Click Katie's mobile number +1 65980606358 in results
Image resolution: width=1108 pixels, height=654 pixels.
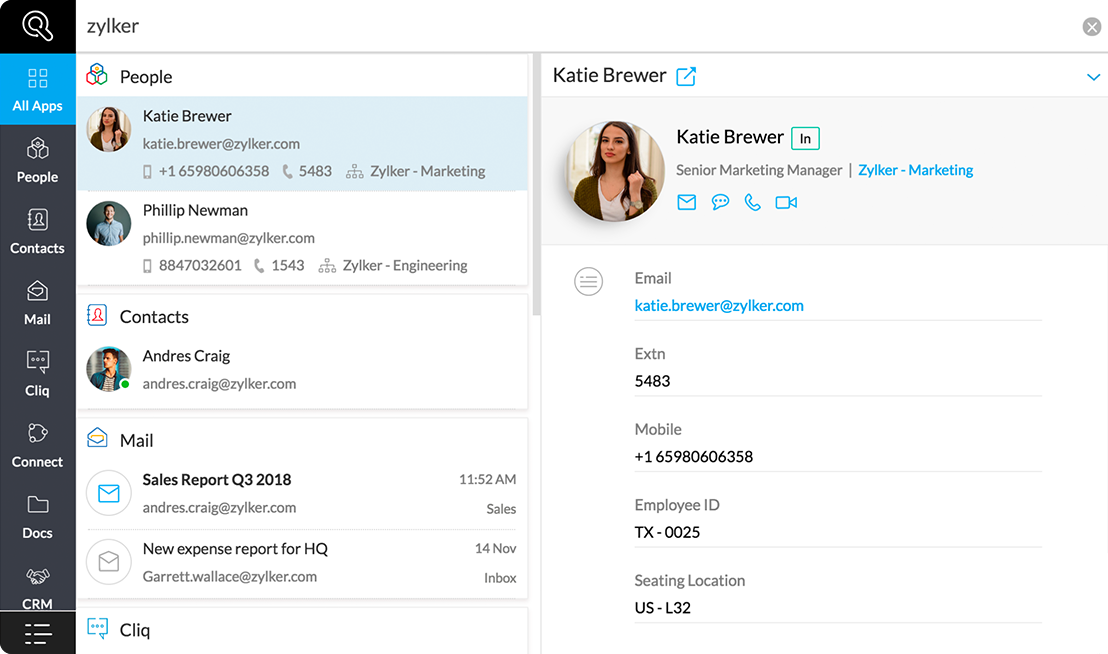pyautogui.click(x=213, y=171)
